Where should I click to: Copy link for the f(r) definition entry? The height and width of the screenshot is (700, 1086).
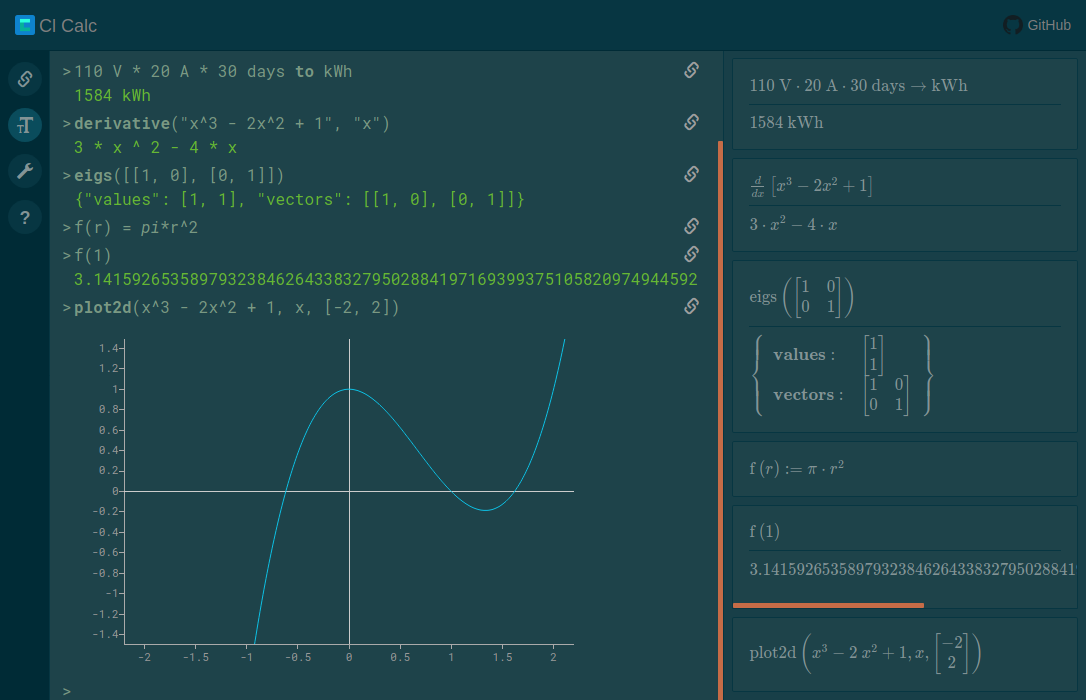[x=691, y=226]
